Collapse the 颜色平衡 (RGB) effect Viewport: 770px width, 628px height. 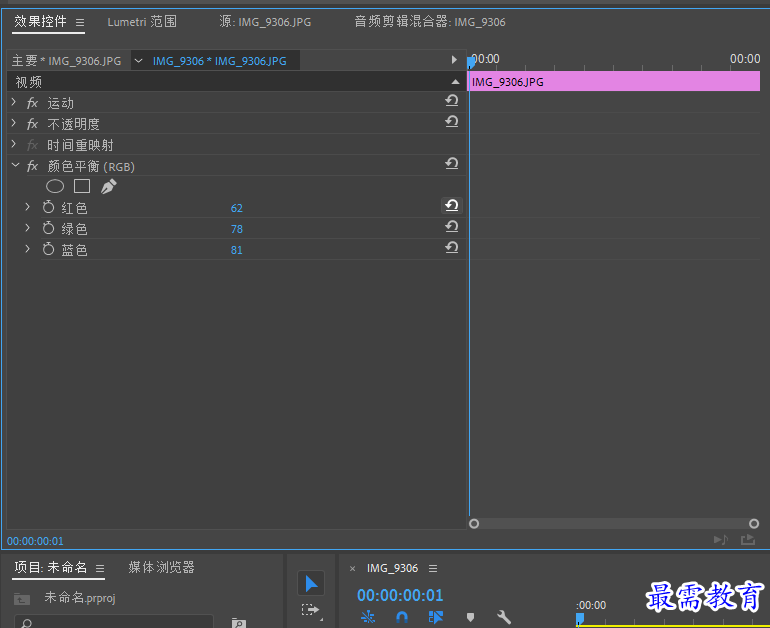(15, 165)
